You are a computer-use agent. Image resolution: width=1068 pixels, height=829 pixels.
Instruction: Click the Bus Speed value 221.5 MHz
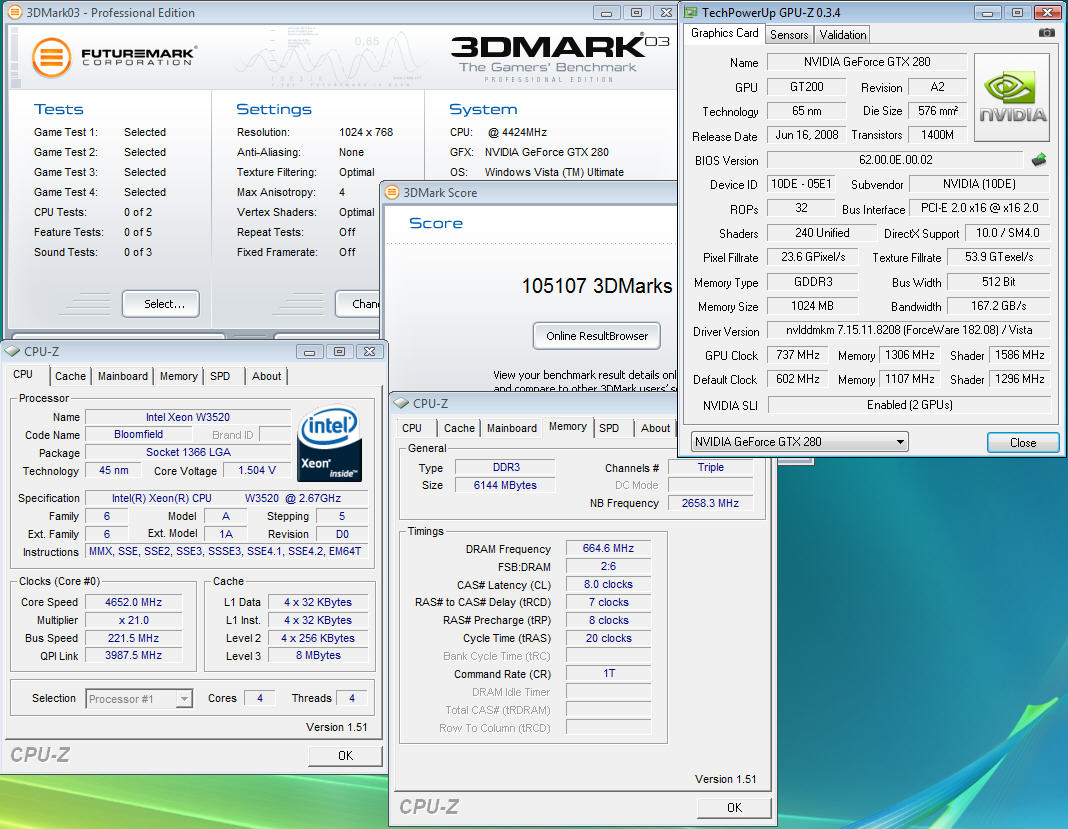(x=134, y=638)
